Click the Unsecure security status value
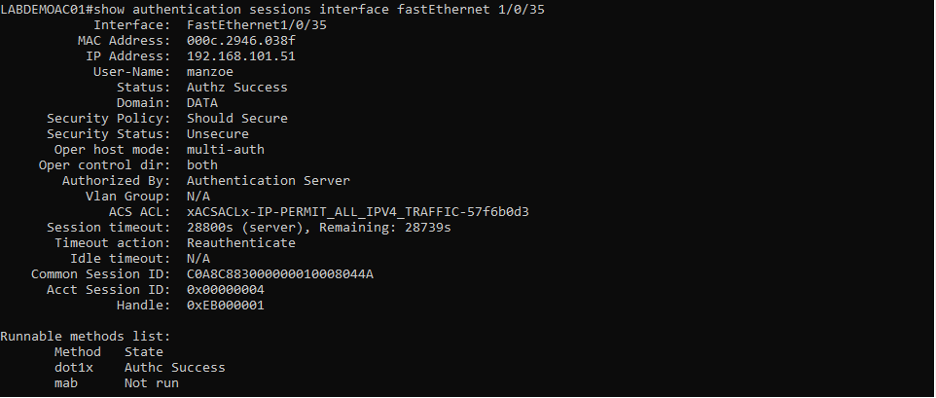This screenshot has height=398, width=936. pos(218,134)
